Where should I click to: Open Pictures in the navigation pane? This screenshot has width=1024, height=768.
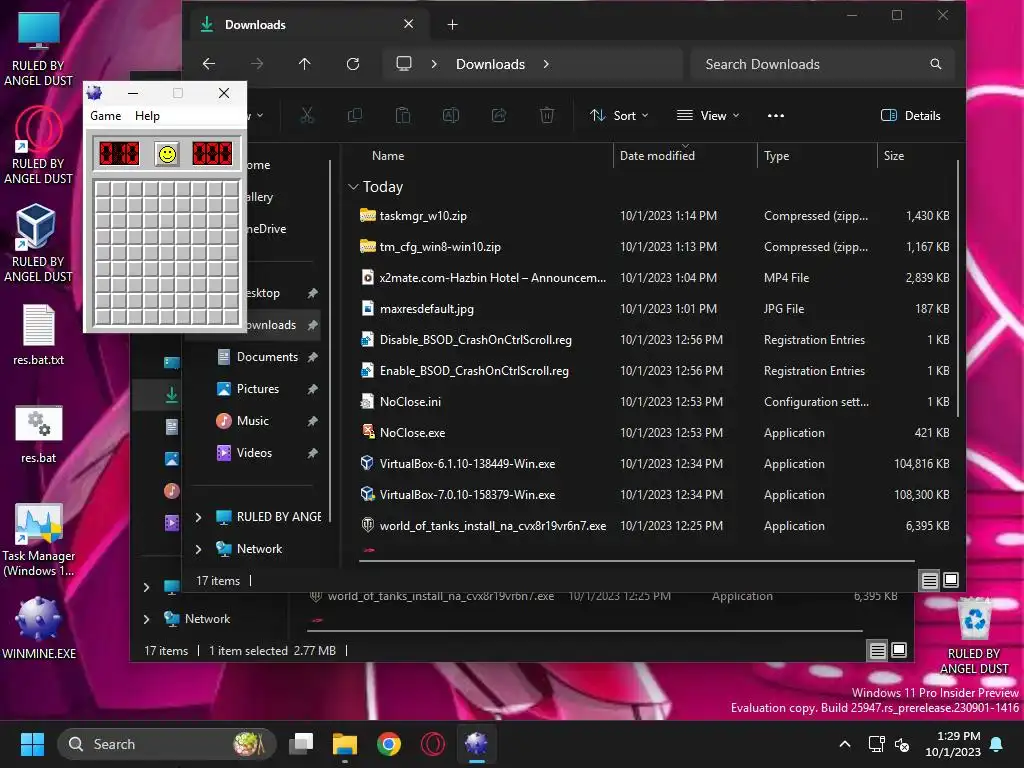[258, 389]
